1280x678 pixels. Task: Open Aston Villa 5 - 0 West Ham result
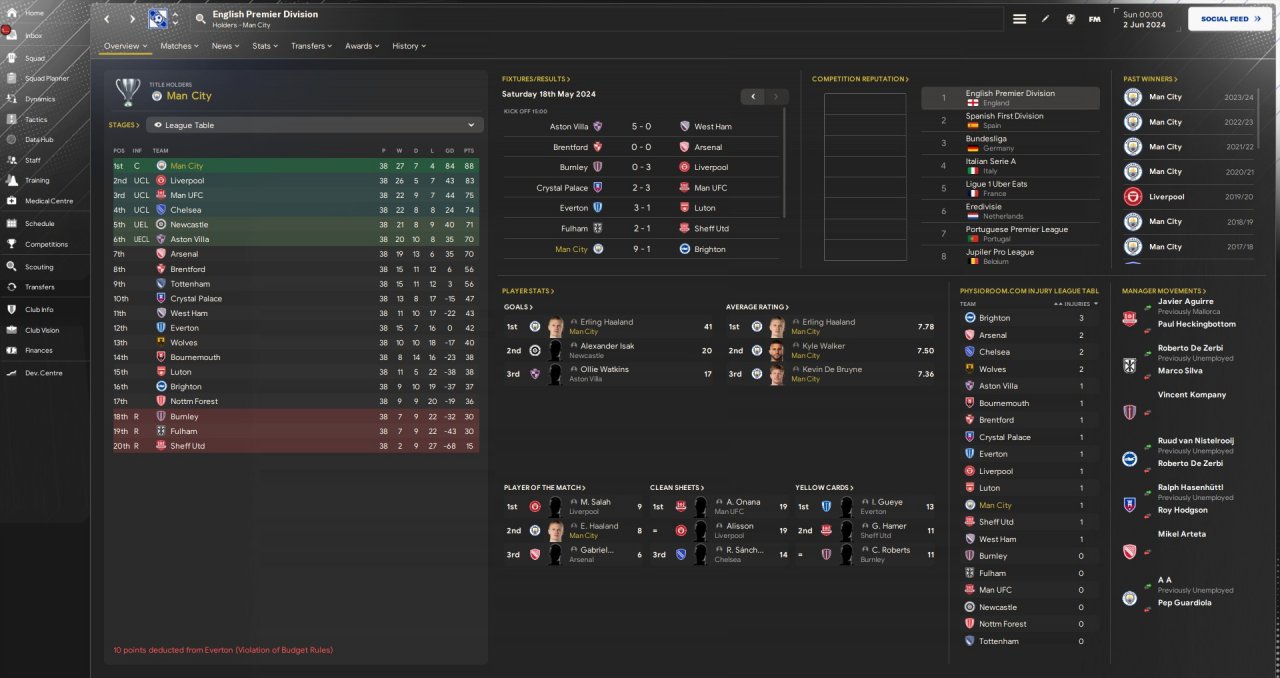[x=640, y=127]
